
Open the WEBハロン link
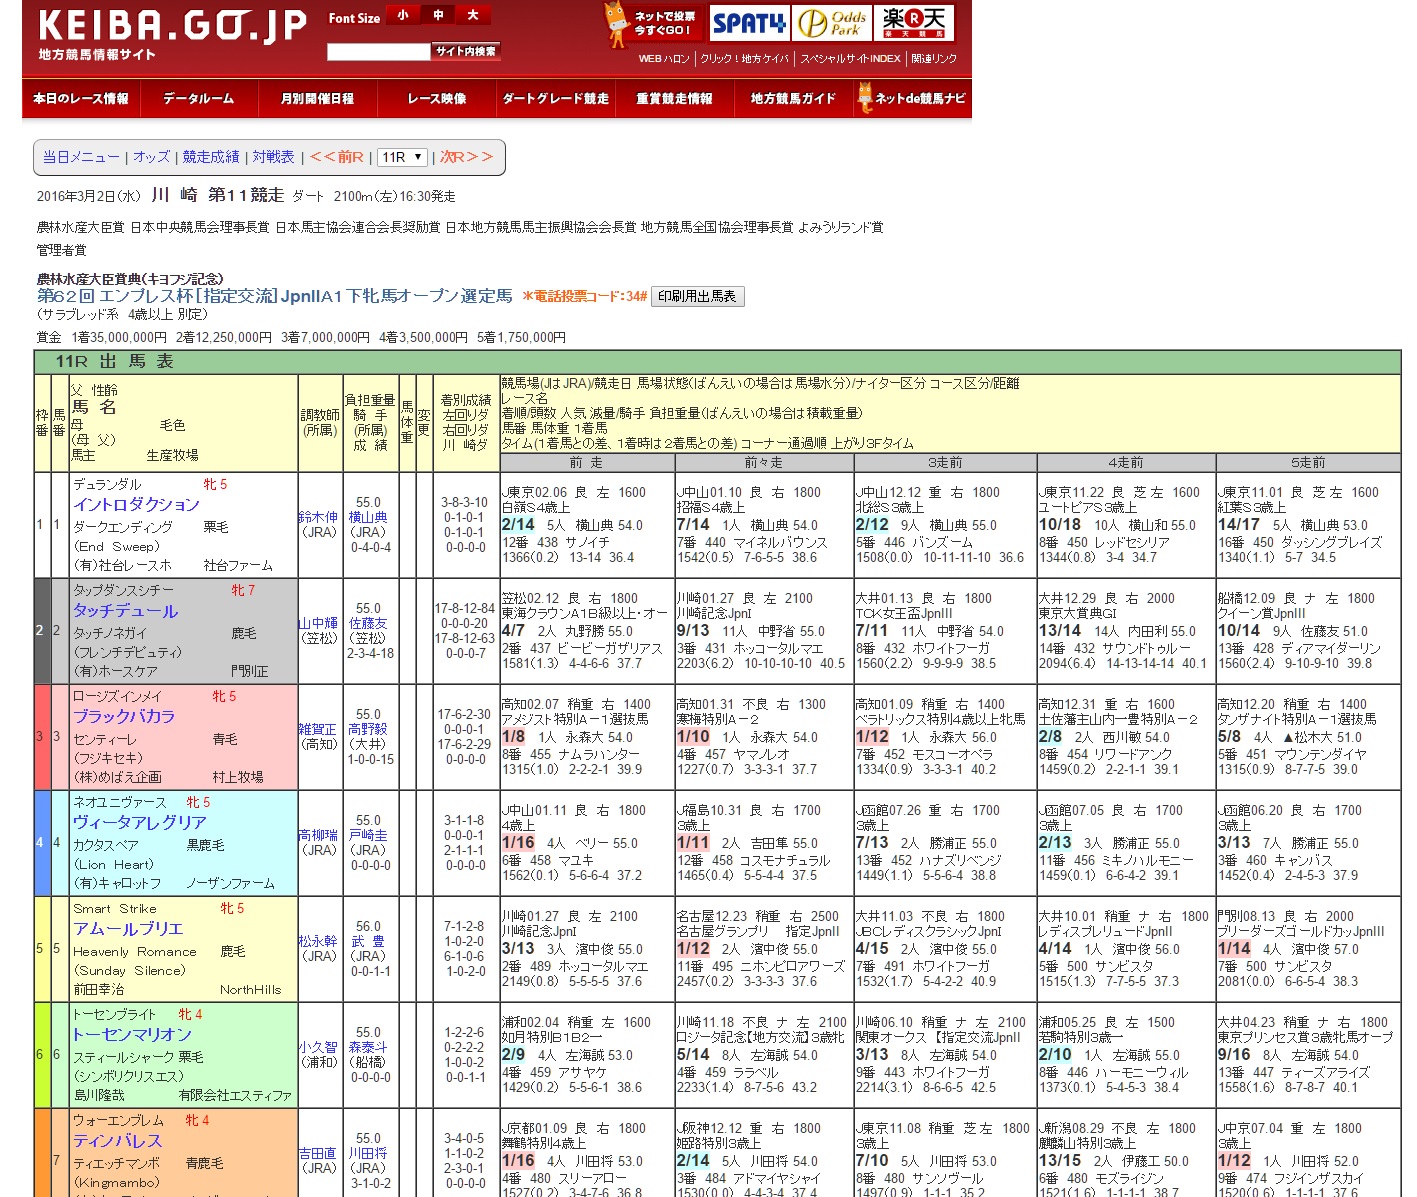tap(664, 59)
